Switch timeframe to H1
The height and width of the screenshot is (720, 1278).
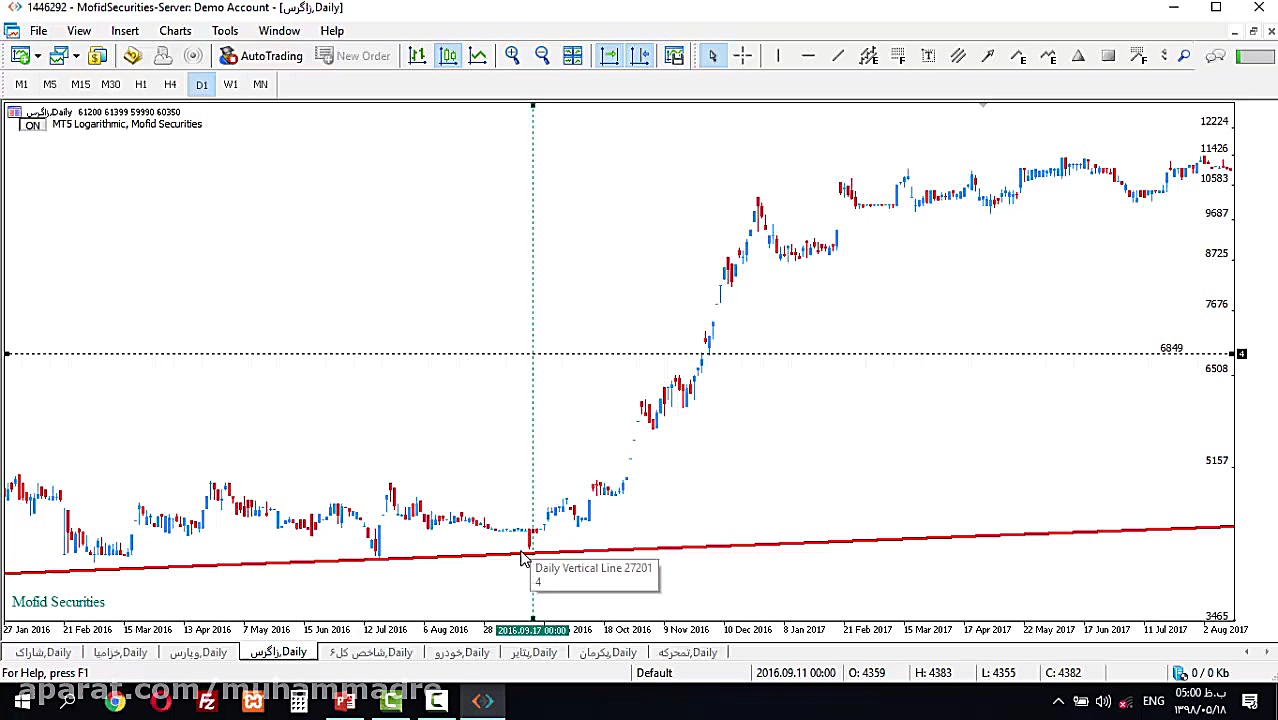click(x=141, y=84)
